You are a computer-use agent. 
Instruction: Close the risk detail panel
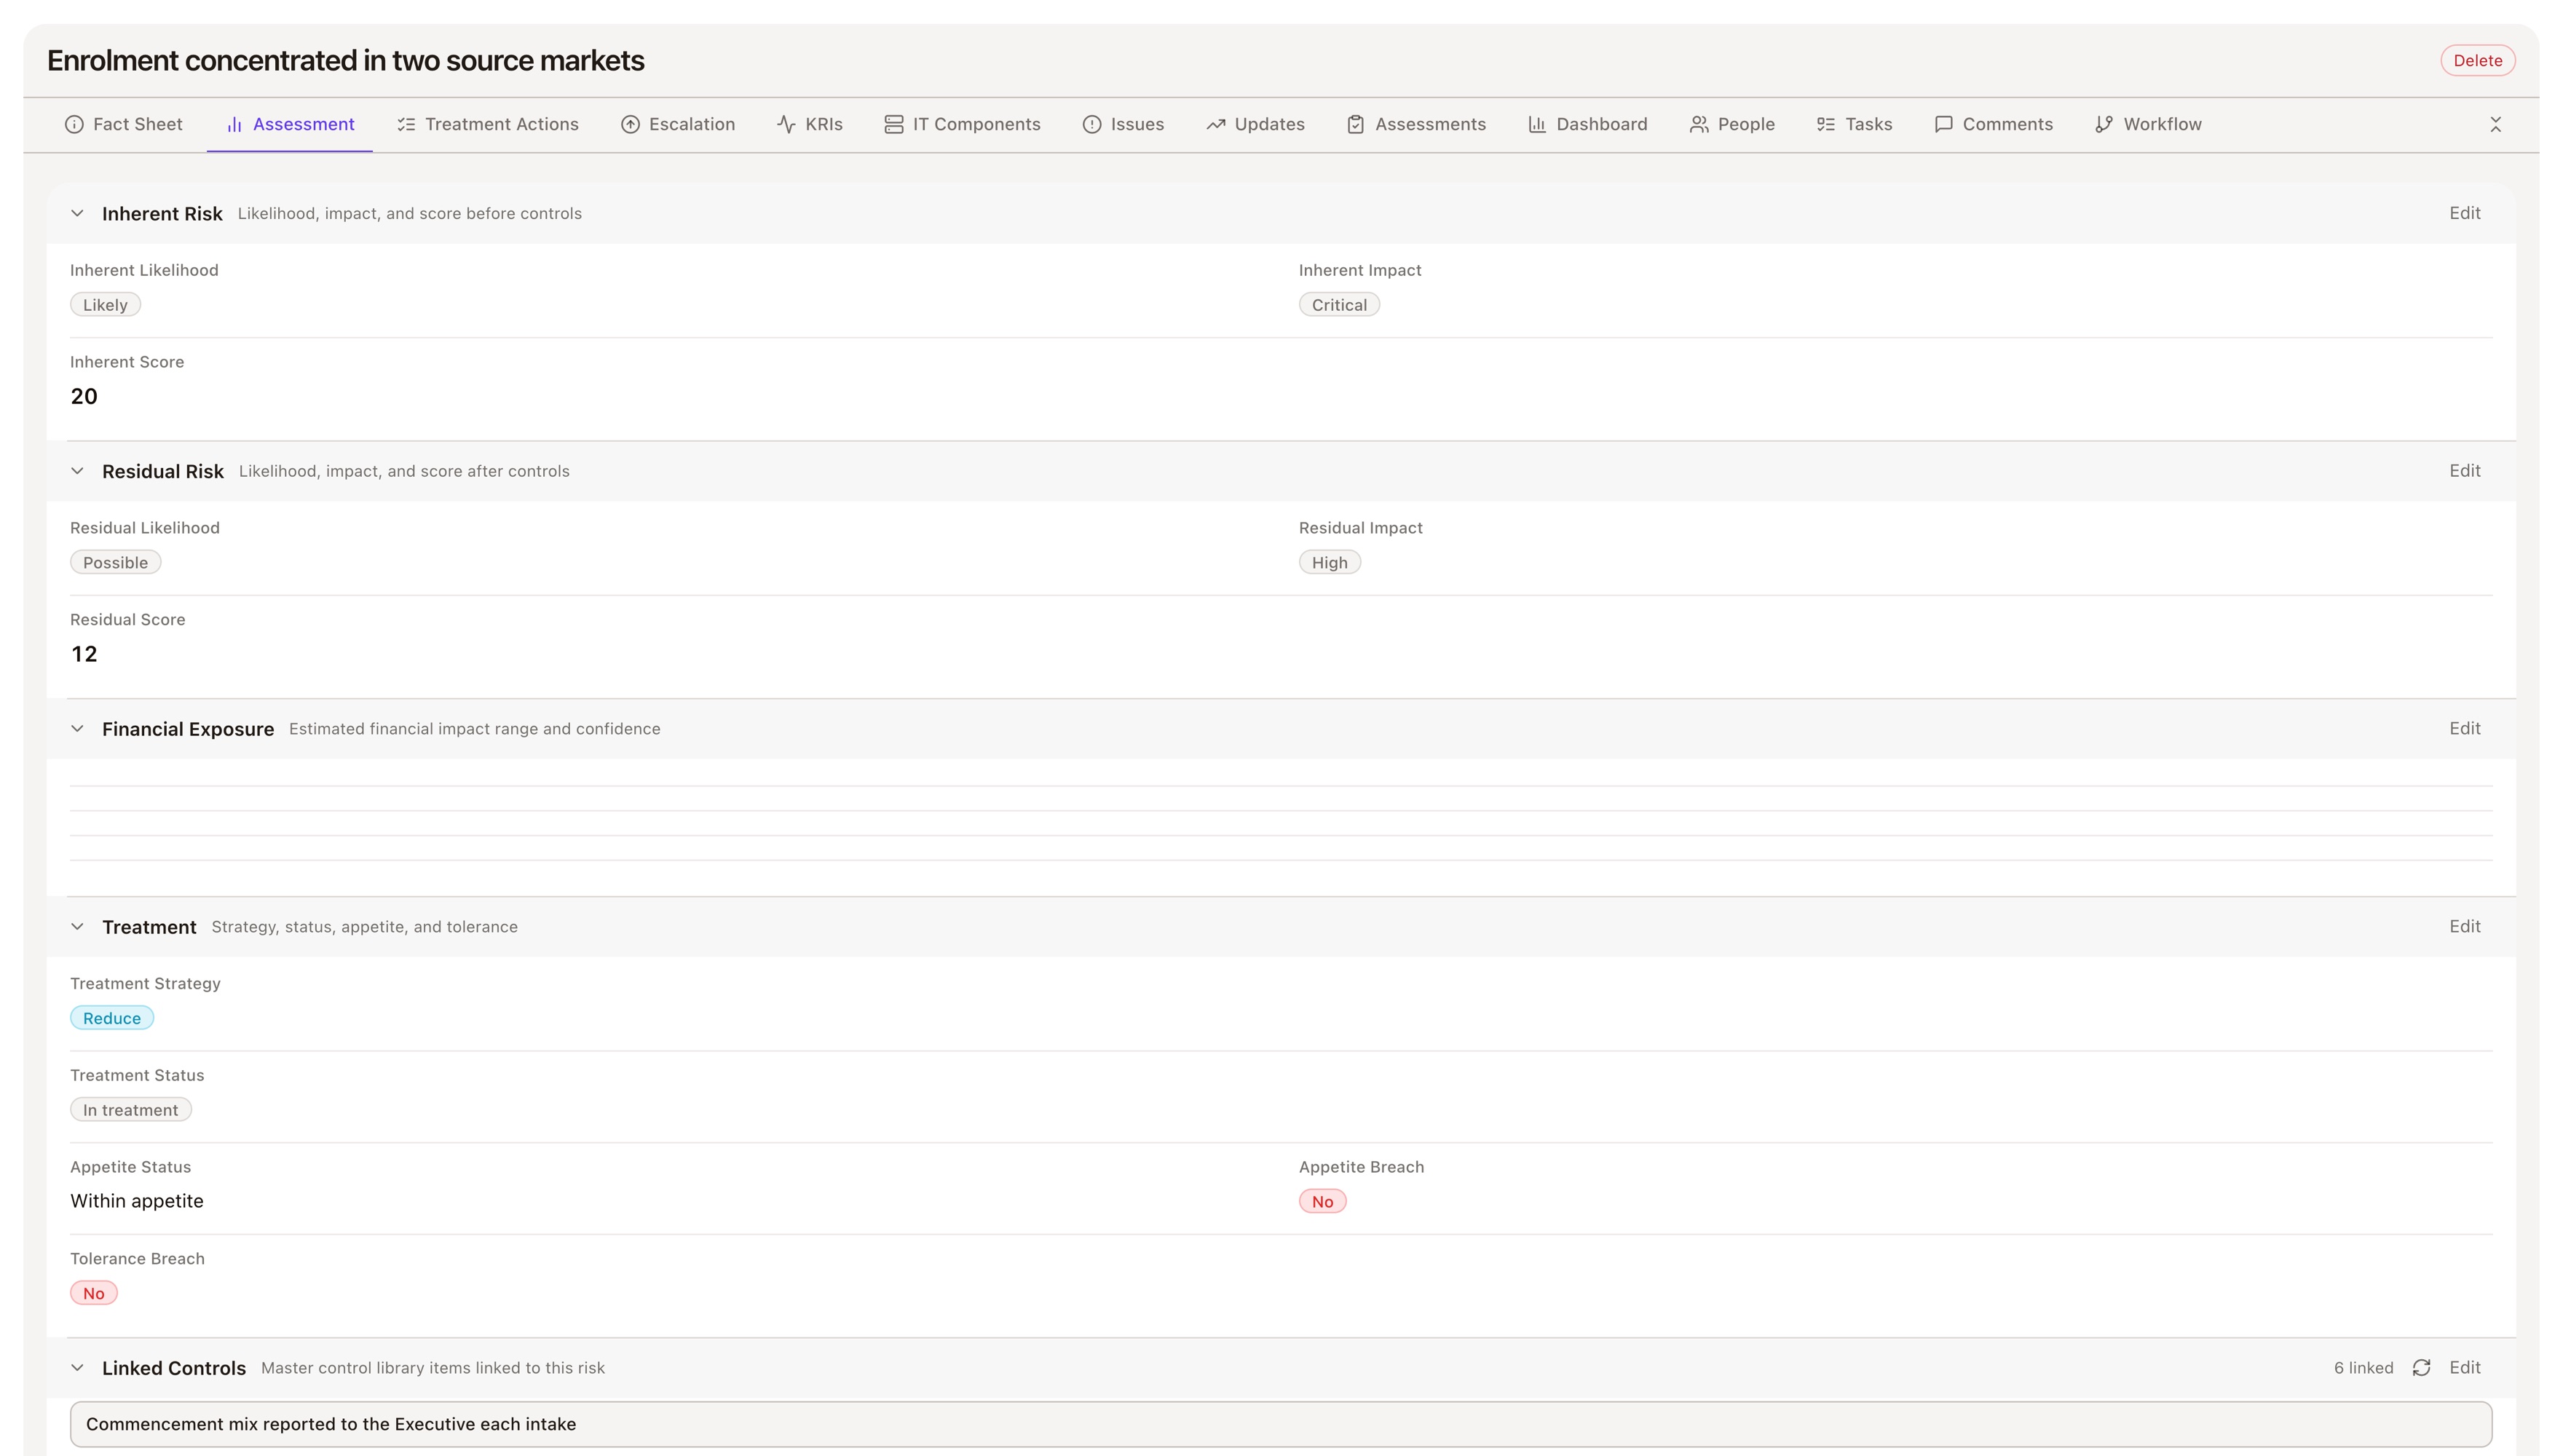2495,124
